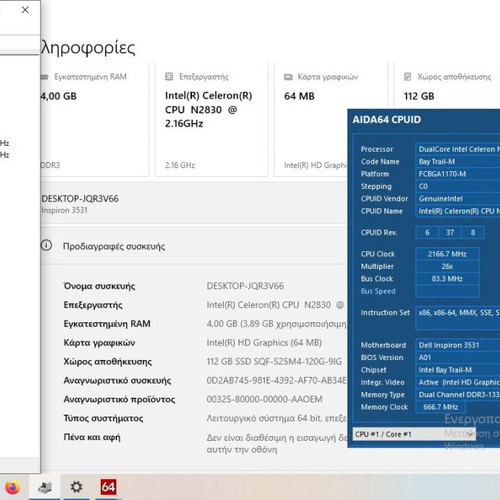Click the storage icon by Χώρος αποθήκευσης

click(407, 77)
